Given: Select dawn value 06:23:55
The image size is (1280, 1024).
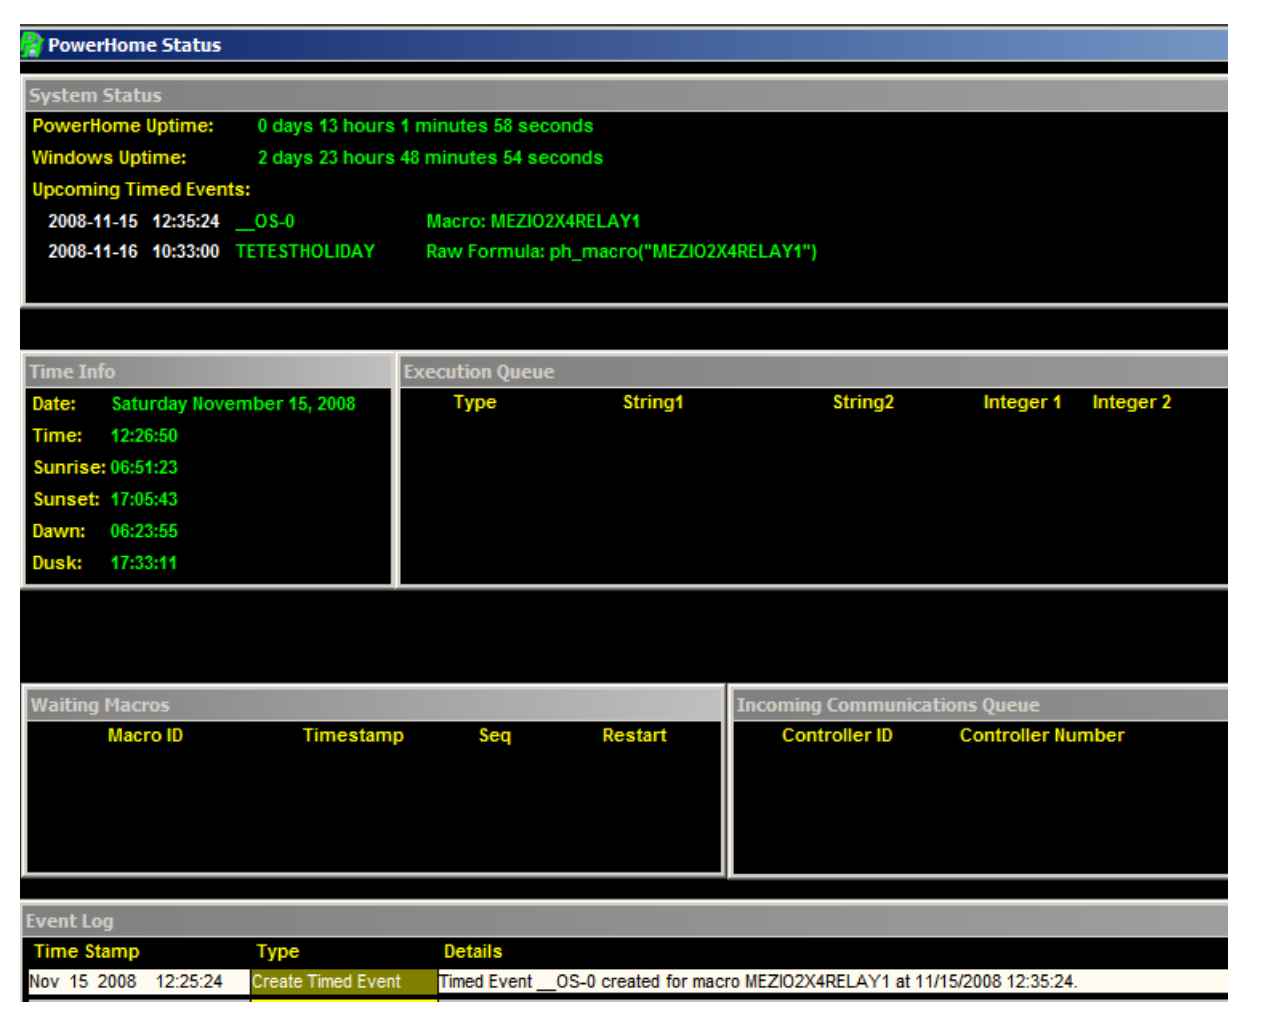Looking at the screenshot, I should 144,531.
